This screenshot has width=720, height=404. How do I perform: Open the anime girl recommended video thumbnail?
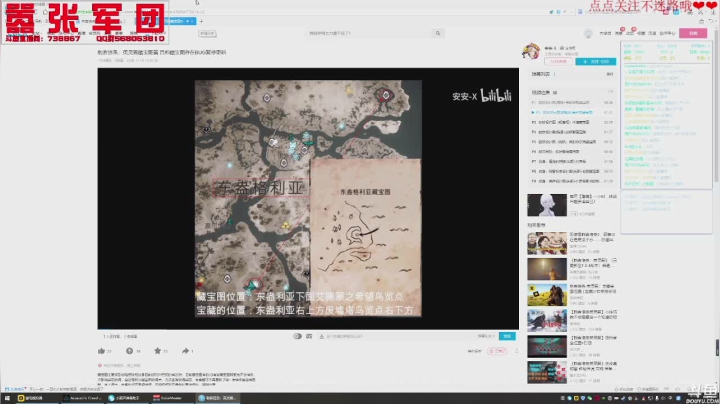pyautogui.click(x=547, y=205)
